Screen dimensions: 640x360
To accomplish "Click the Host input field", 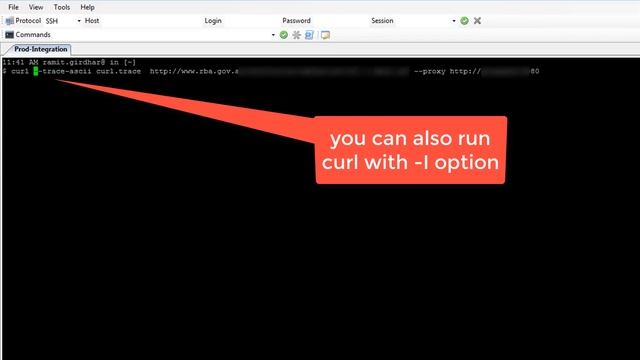I will (151, 21).
